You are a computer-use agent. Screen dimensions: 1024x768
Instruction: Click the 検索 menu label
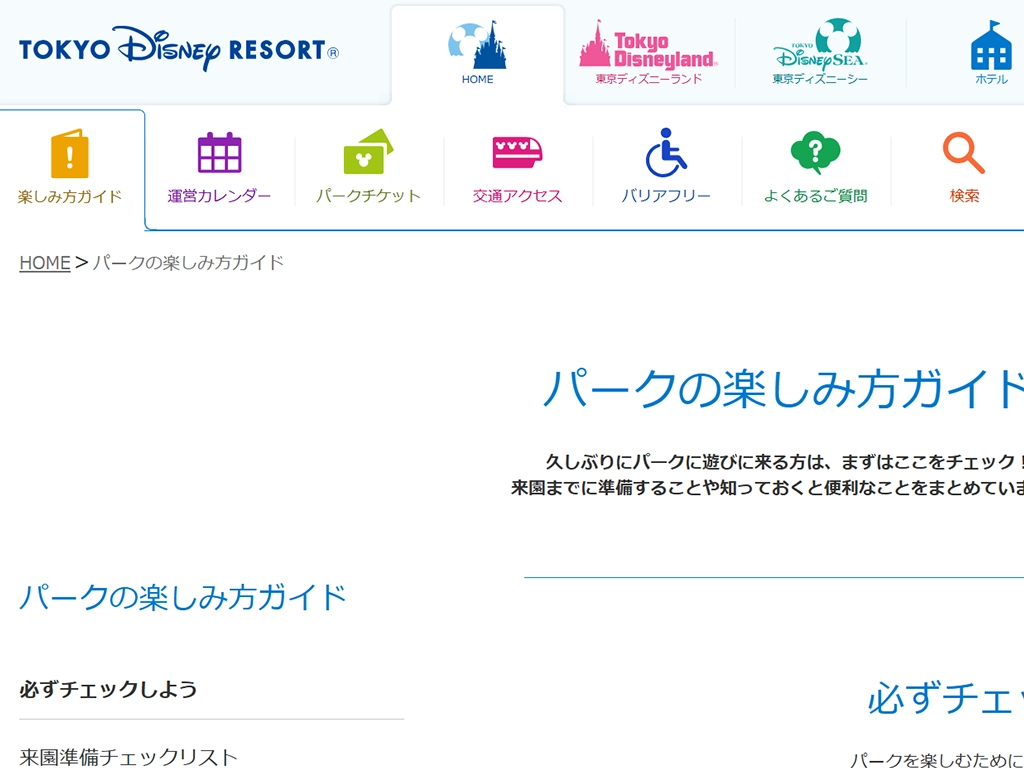[964, 196]
